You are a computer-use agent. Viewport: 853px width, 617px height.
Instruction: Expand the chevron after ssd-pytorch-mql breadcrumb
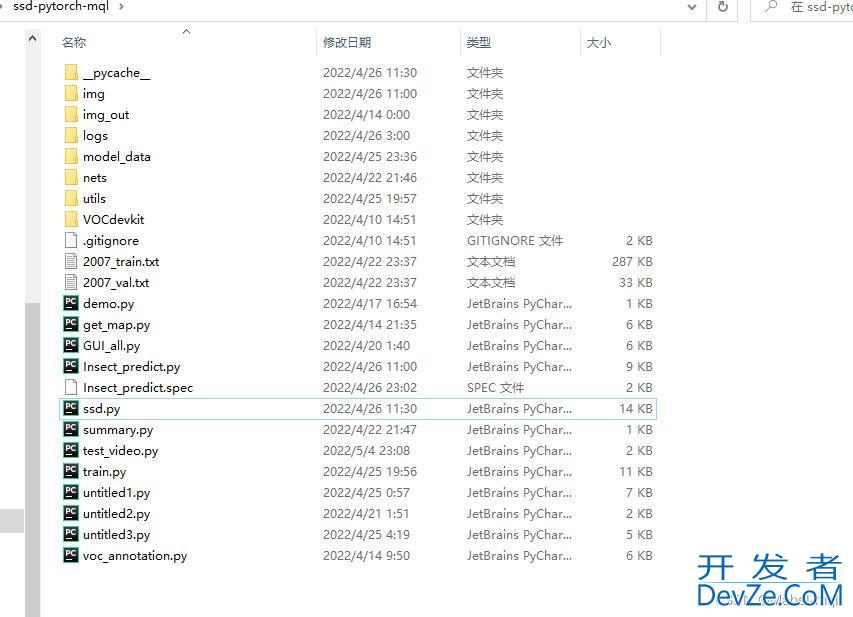(121, 7)
